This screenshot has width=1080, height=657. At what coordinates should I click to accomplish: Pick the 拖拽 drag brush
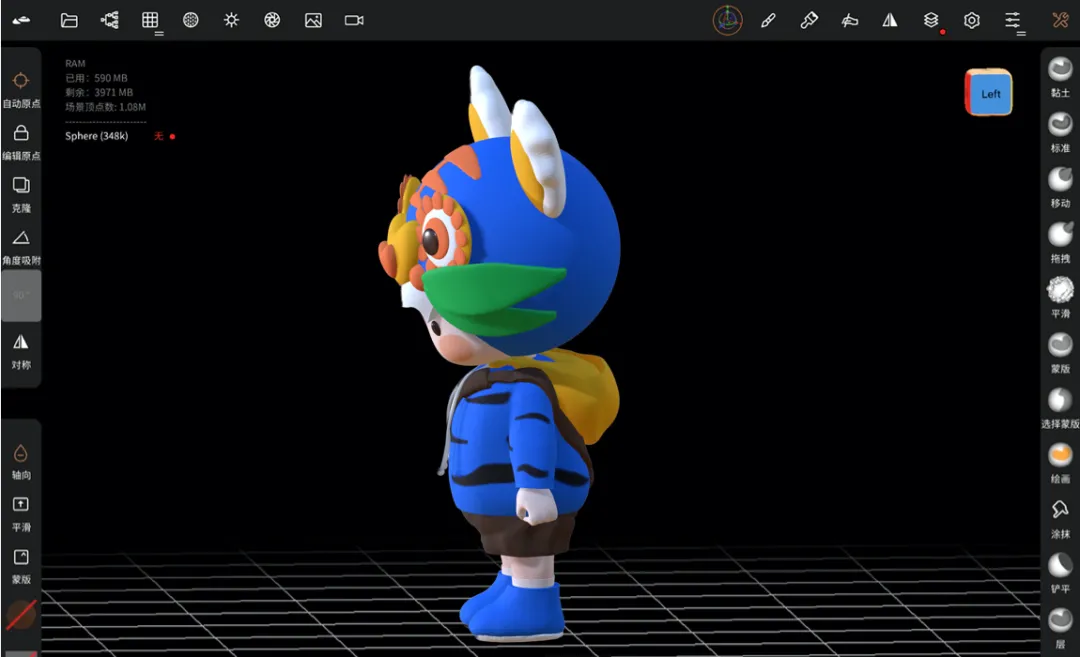click(1060, 242)
